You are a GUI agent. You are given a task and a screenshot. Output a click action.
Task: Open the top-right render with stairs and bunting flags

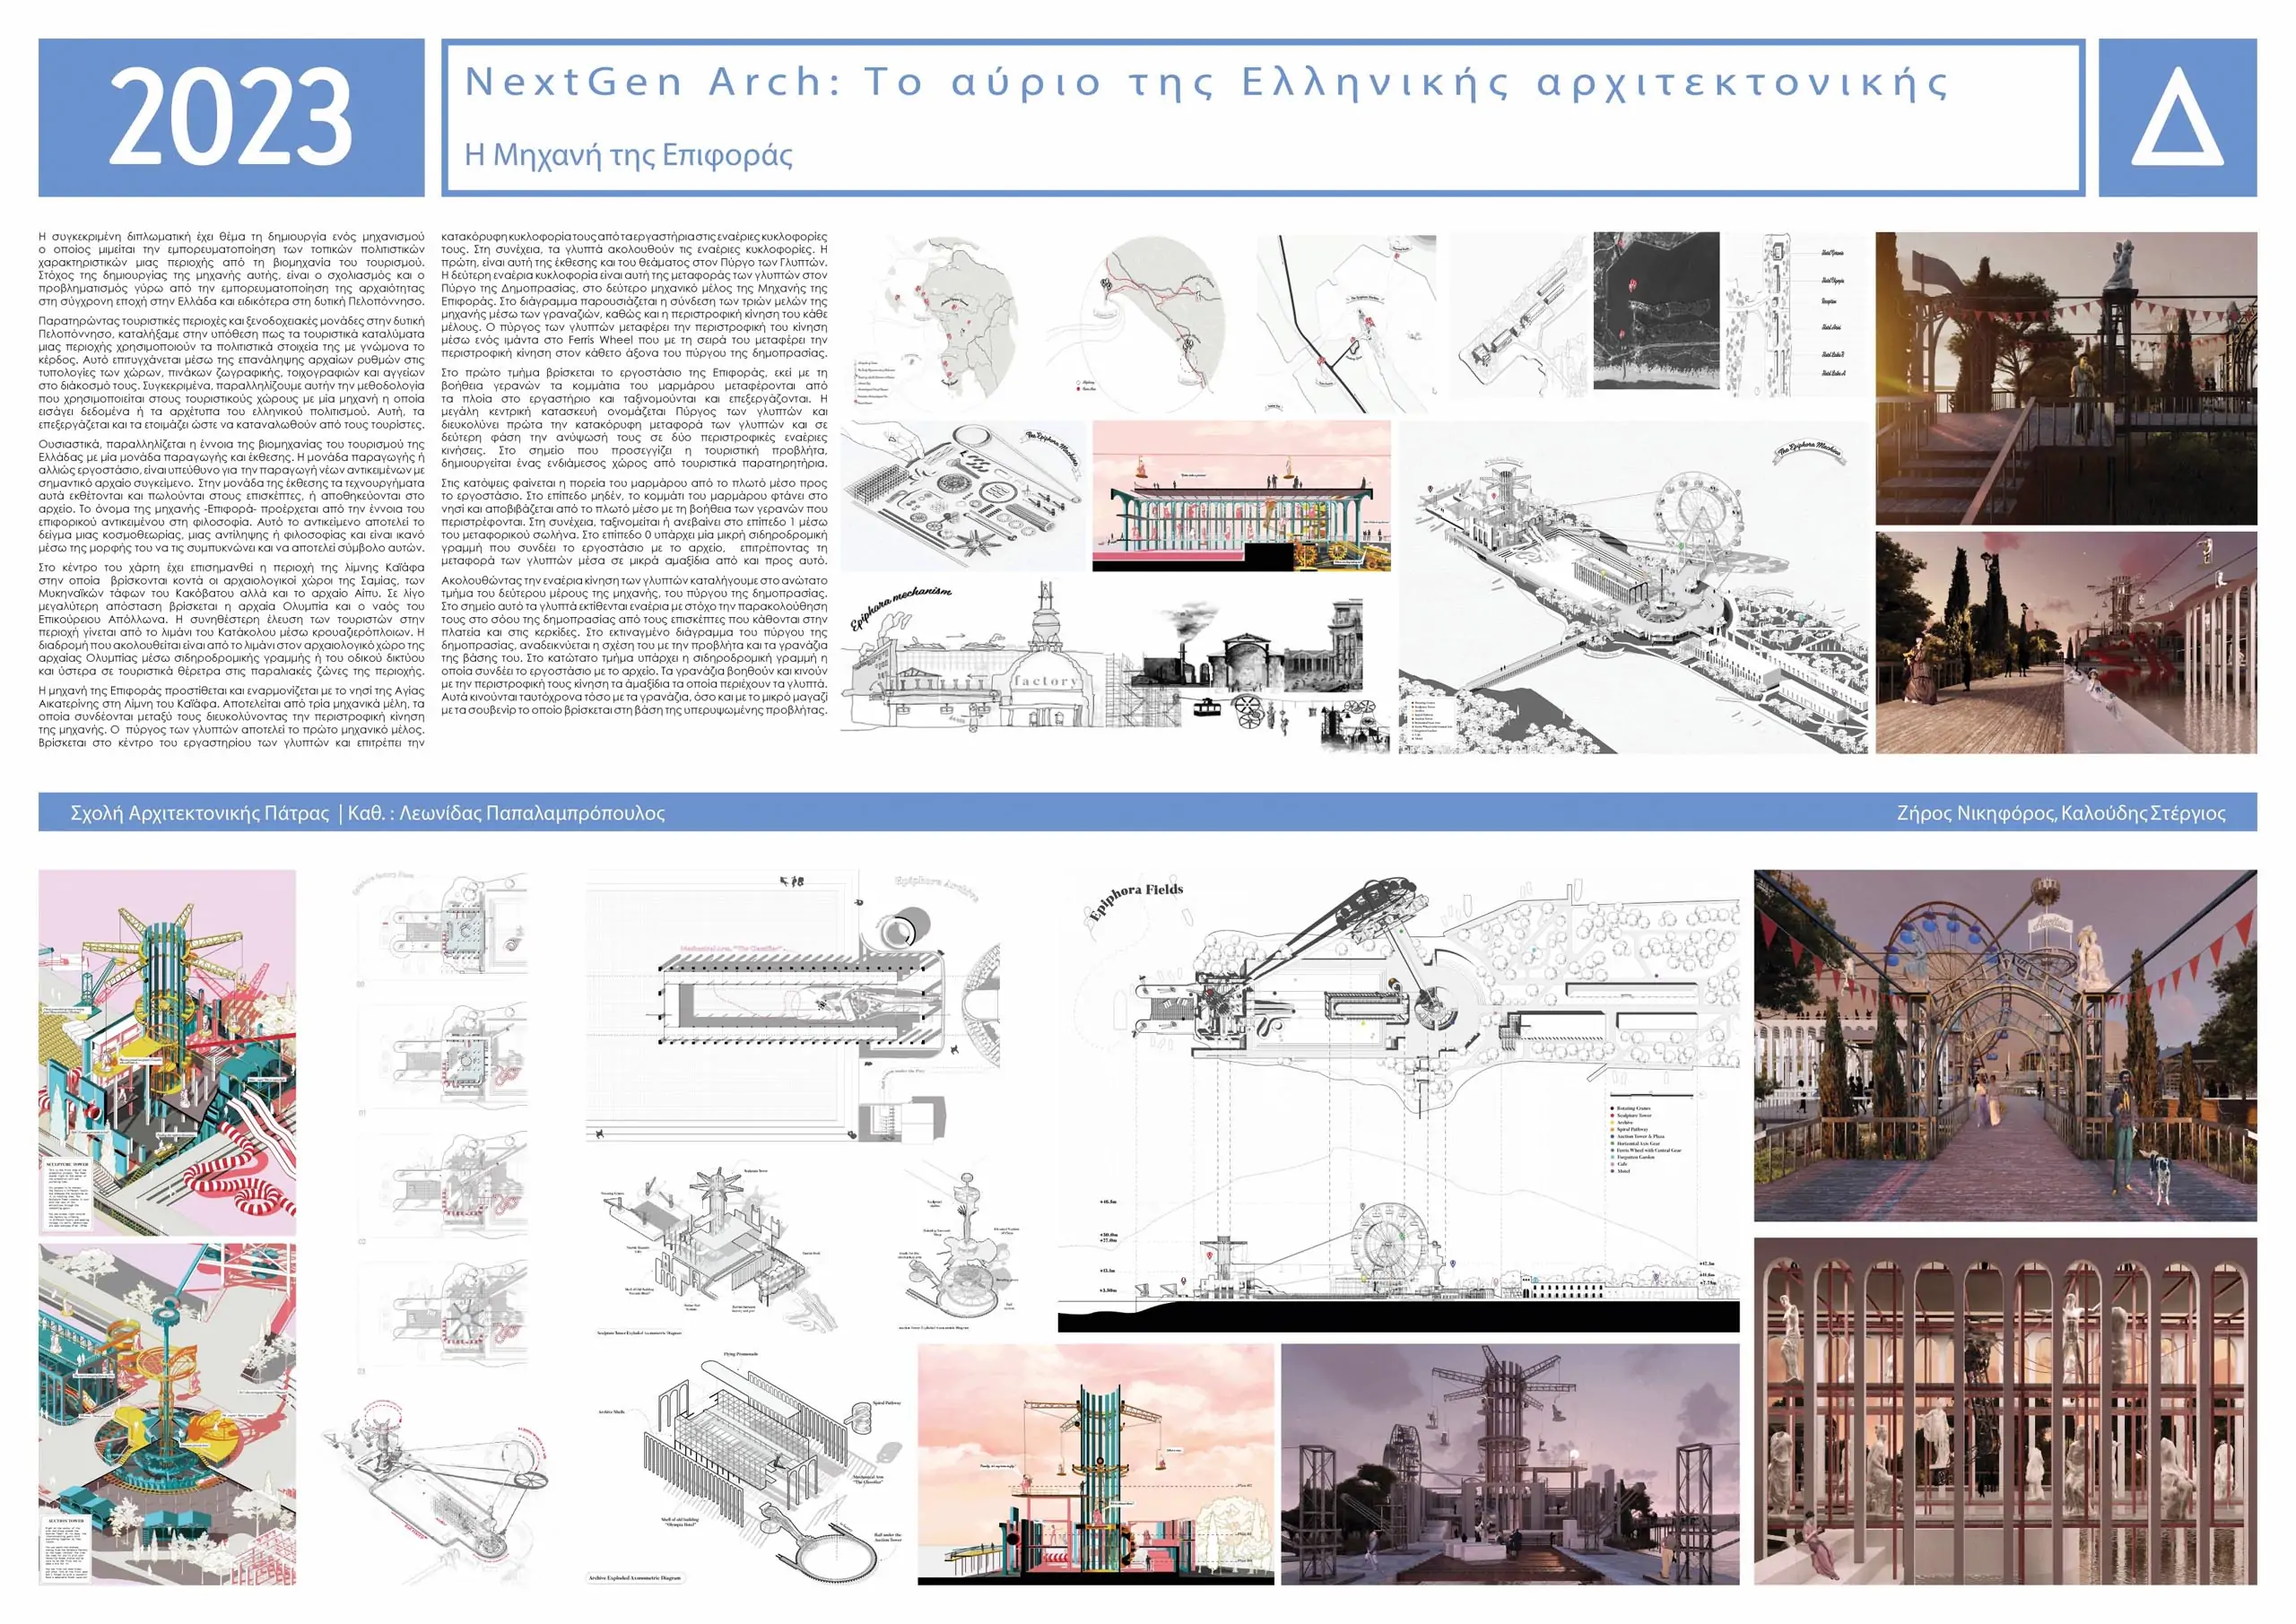2065,378
